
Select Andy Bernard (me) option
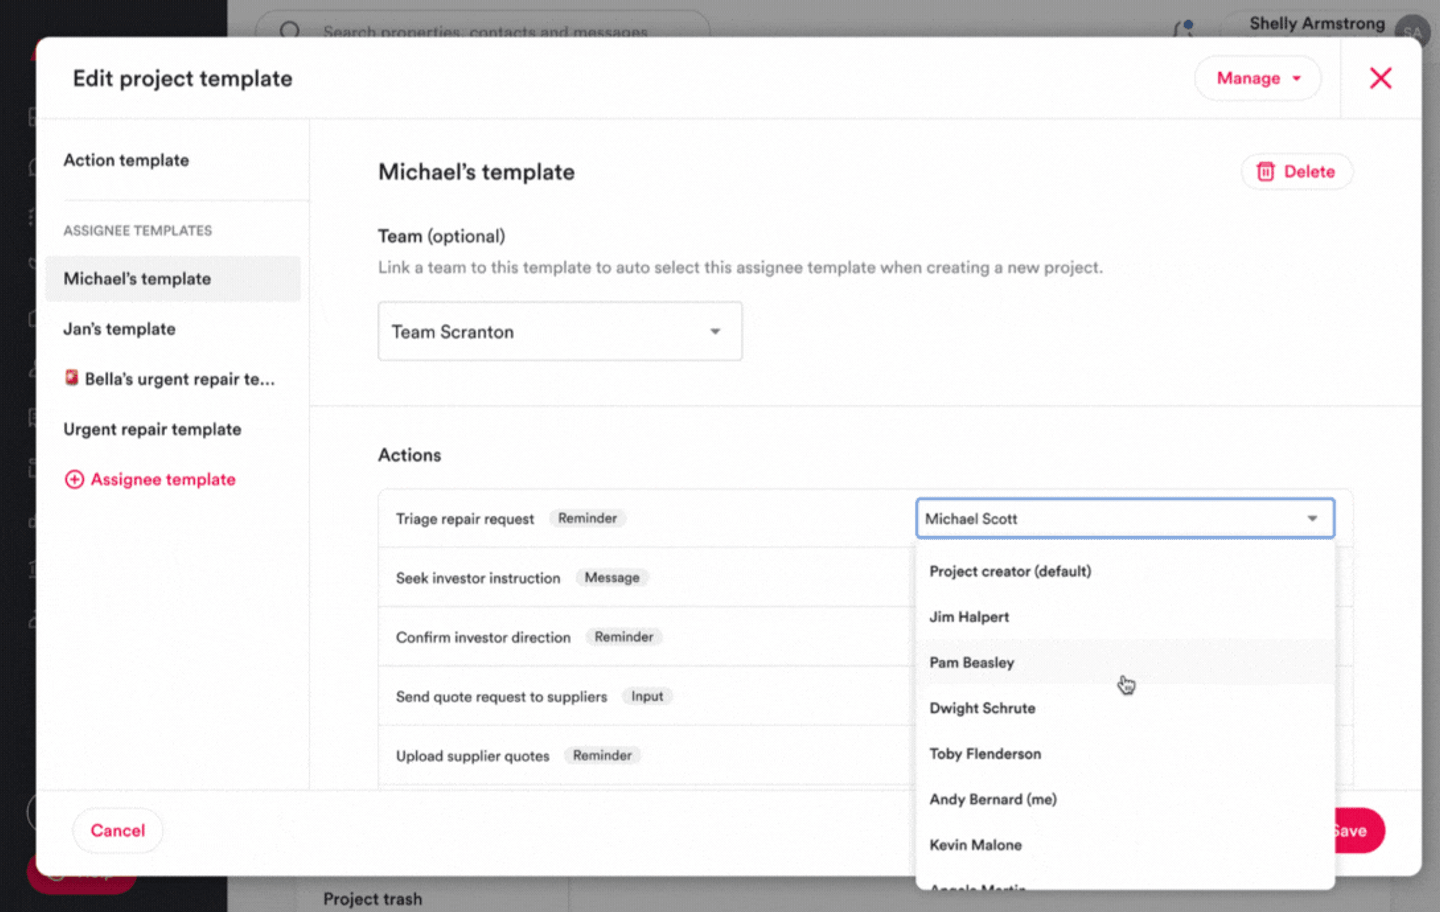tap(1125, 799)
